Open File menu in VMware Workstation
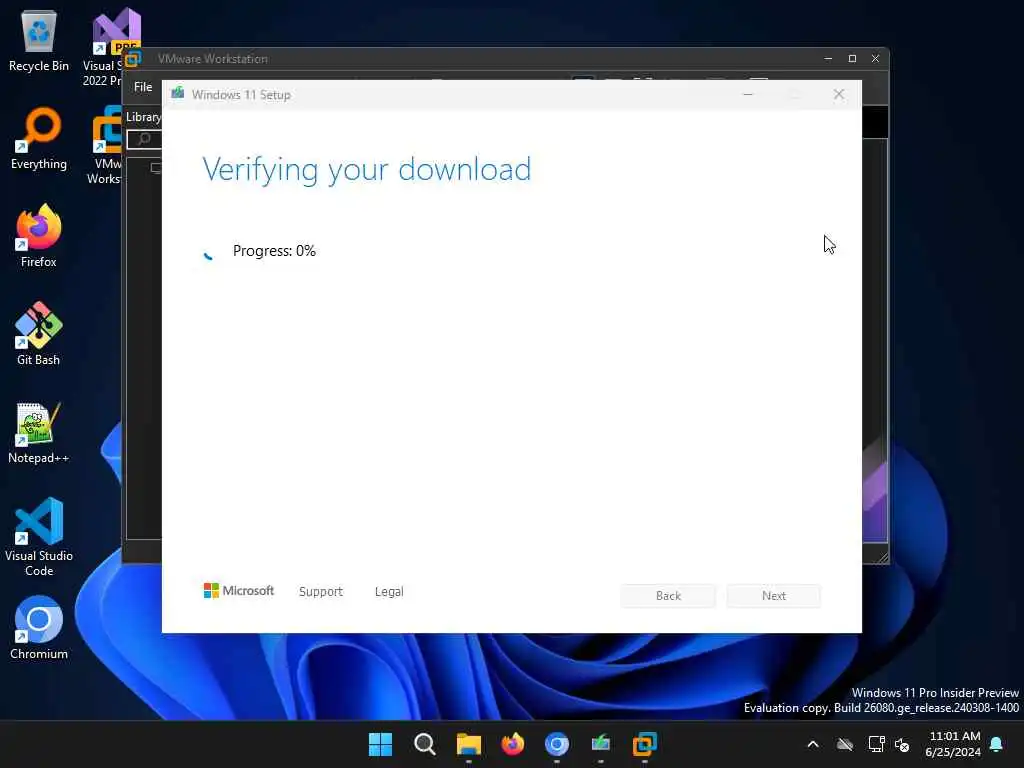1024x768 pixels. pos(143,87)
